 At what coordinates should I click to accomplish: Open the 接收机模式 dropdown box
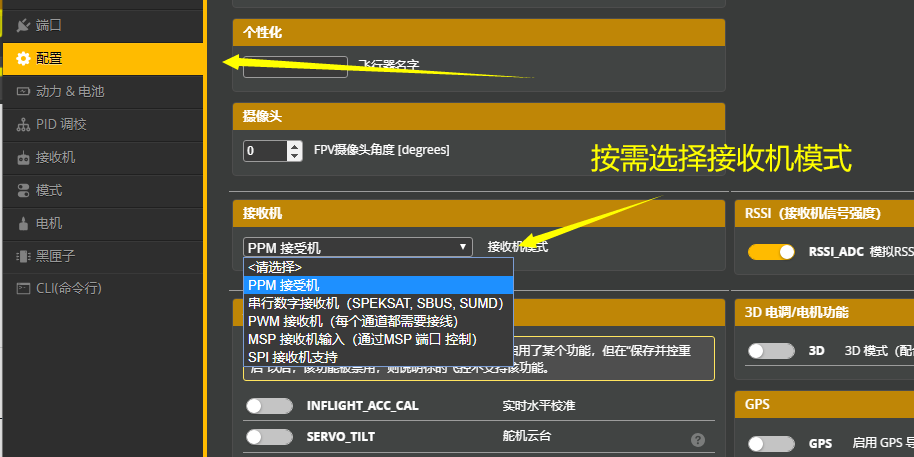358,247
